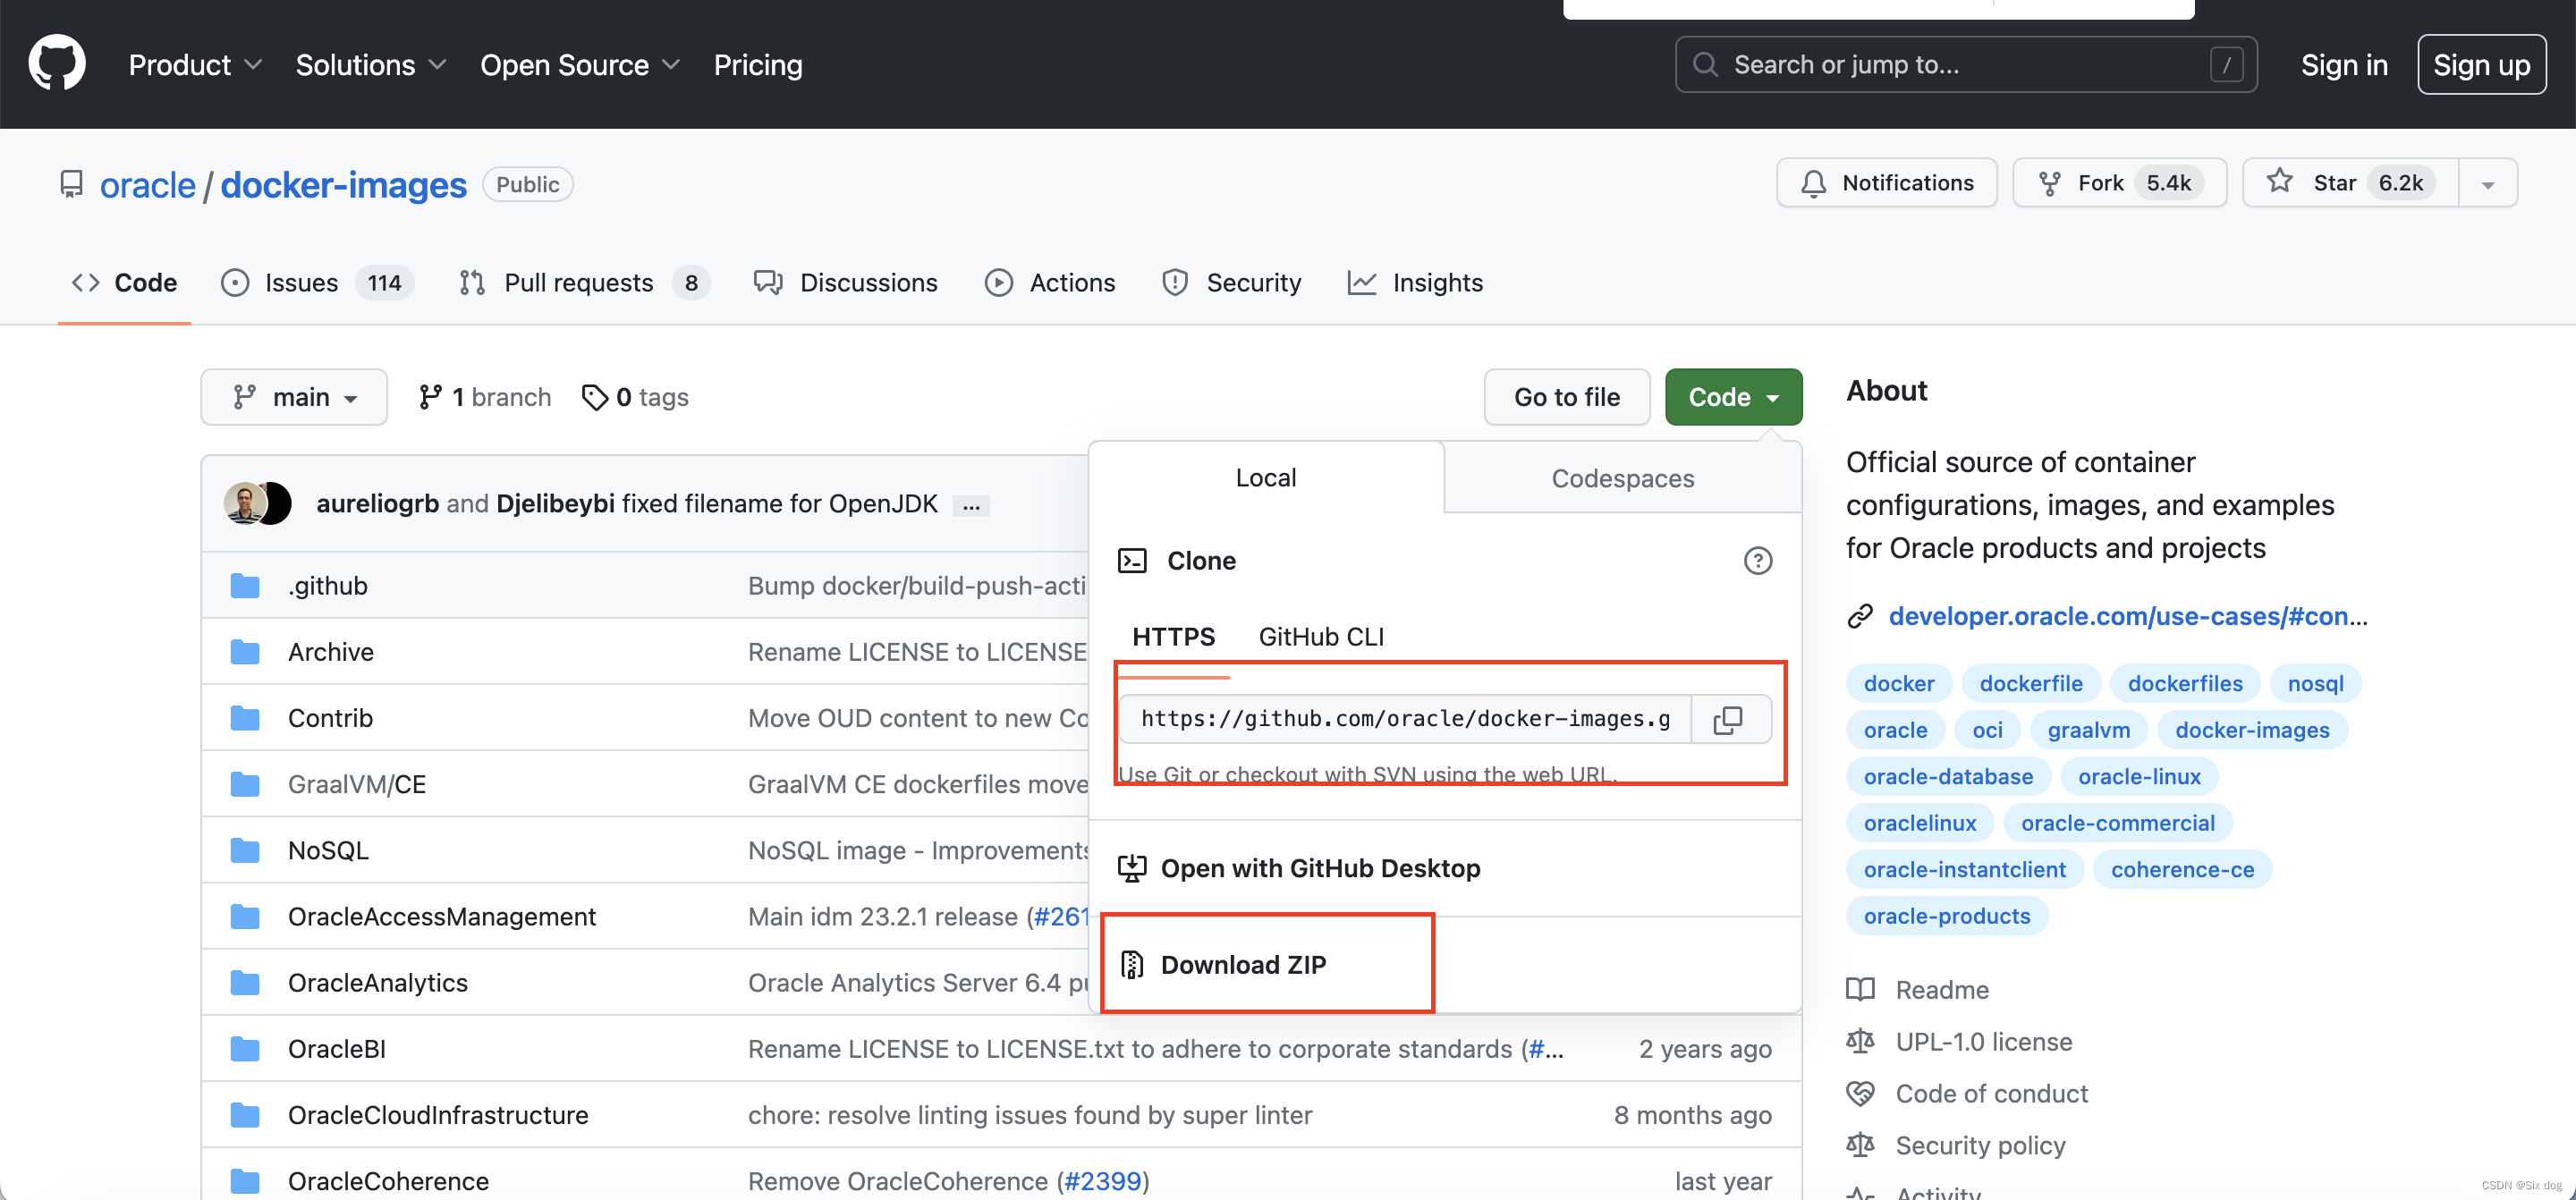Expand commit message ellipsis button
The width and height of the screenshot is (2576, 1200).
[x=971, y=506]
